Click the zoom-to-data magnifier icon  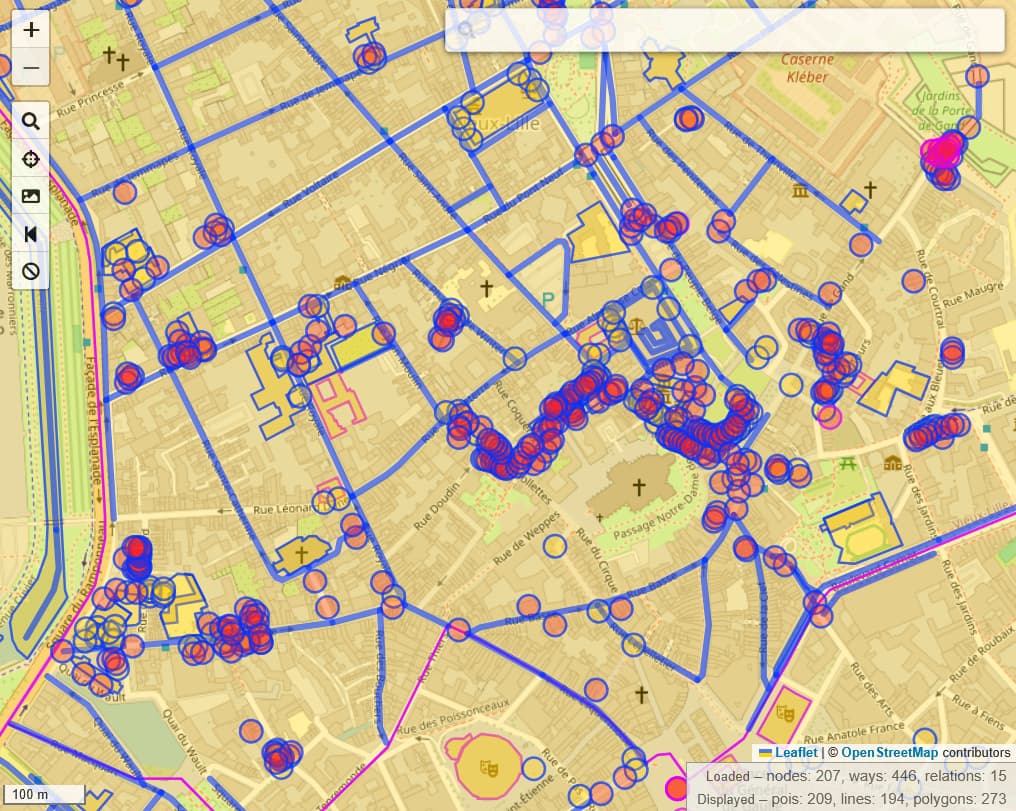(31, 122)
